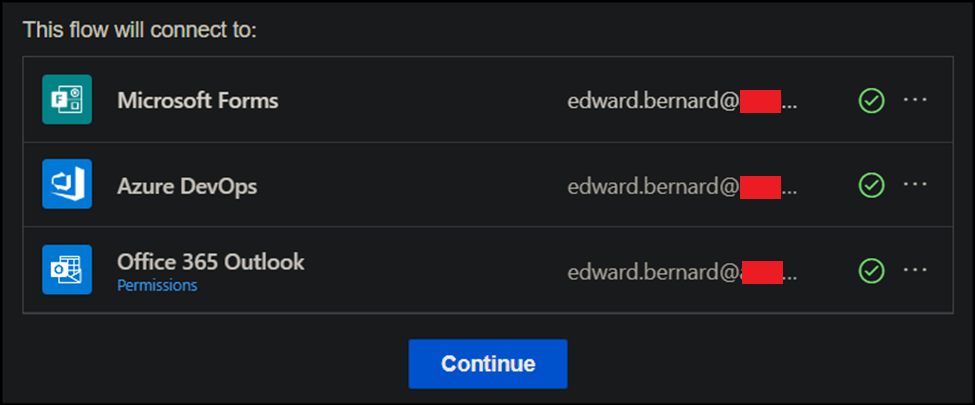Click the red redacted block in the Forms row
Screen dimensions: 975x405
pyautogui.click(x=760, y=100)
